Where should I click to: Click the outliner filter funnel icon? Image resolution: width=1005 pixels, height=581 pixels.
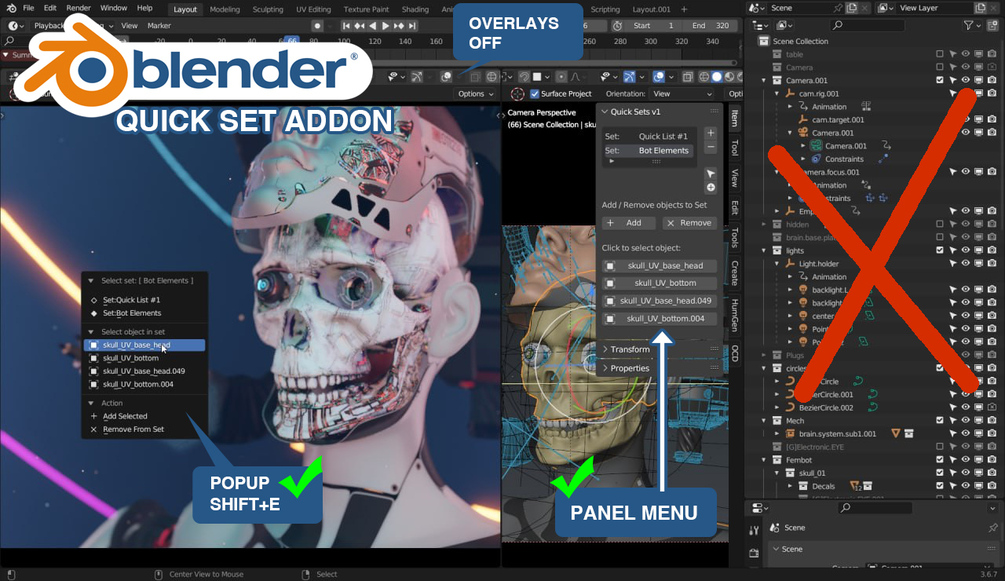968,25
